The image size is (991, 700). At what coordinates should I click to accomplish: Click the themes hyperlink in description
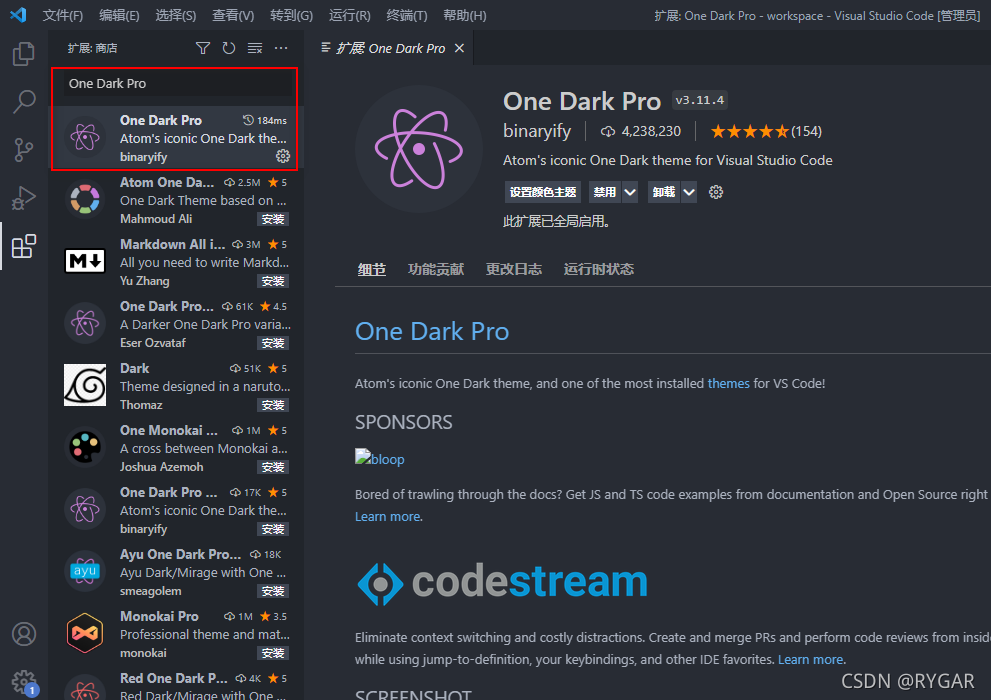coord(728,383)
